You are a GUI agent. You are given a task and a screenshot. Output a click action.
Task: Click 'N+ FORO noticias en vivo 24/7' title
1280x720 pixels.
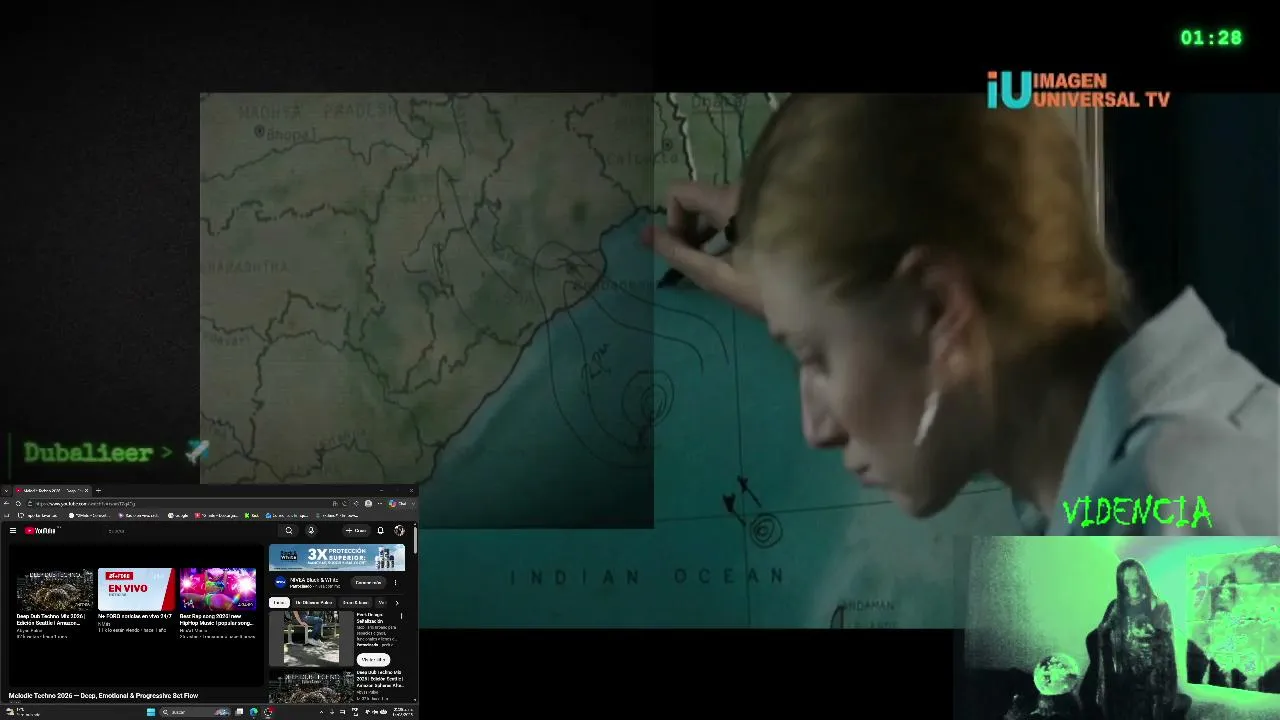(x=135, y=616)
